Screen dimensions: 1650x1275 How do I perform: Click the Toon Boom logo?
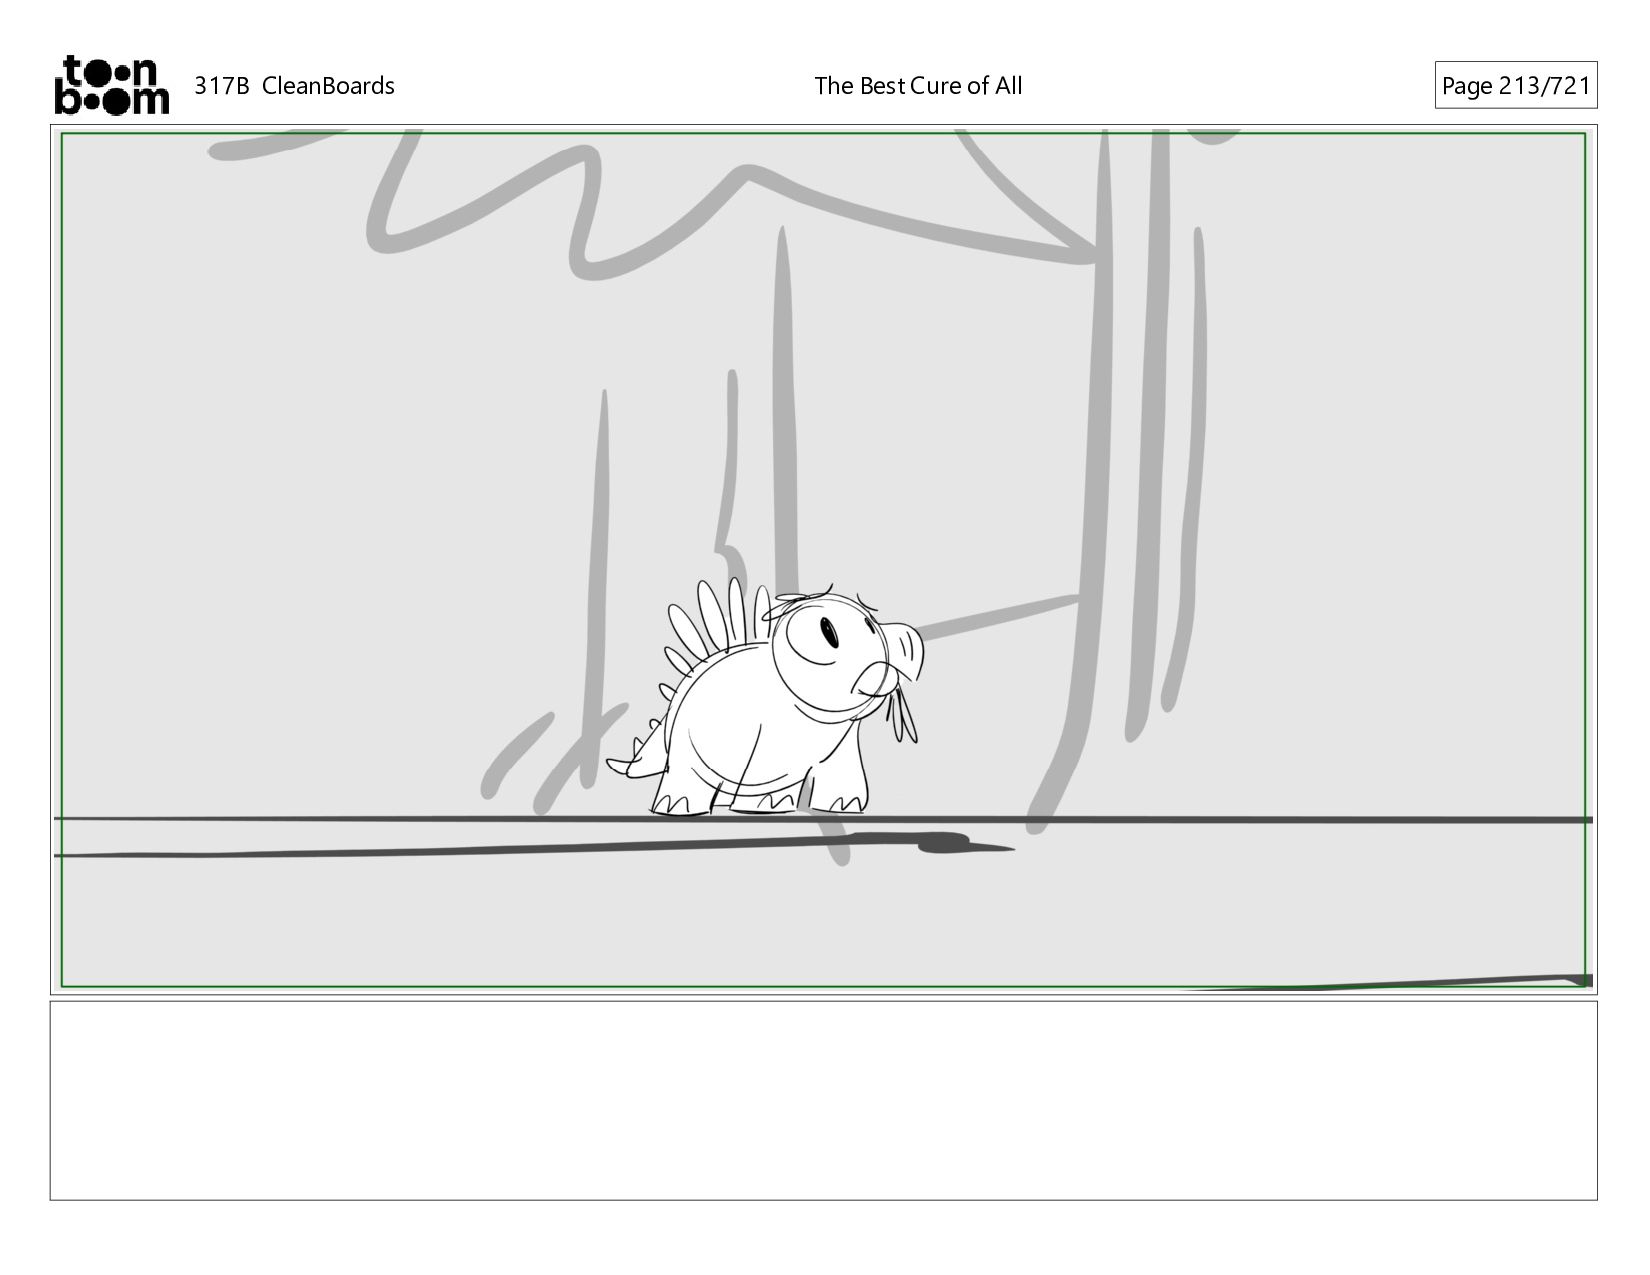click(x=111, y=85)
